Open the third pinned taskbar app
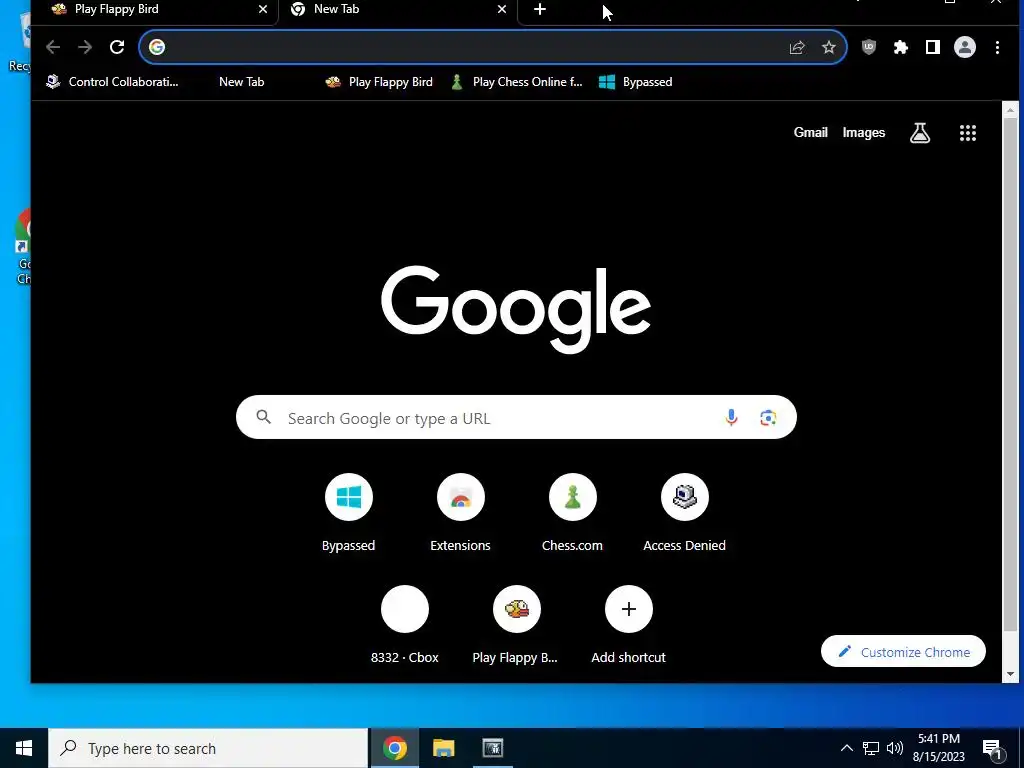The height and width of the screenshot is (768, 1024). tap(492, 748)
